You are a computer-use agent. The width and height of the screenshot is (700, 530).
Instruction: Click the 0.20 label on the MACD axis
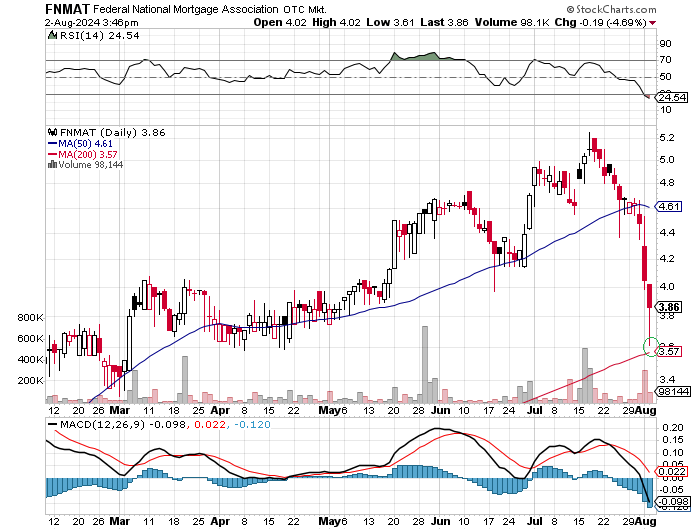point(673,428)
